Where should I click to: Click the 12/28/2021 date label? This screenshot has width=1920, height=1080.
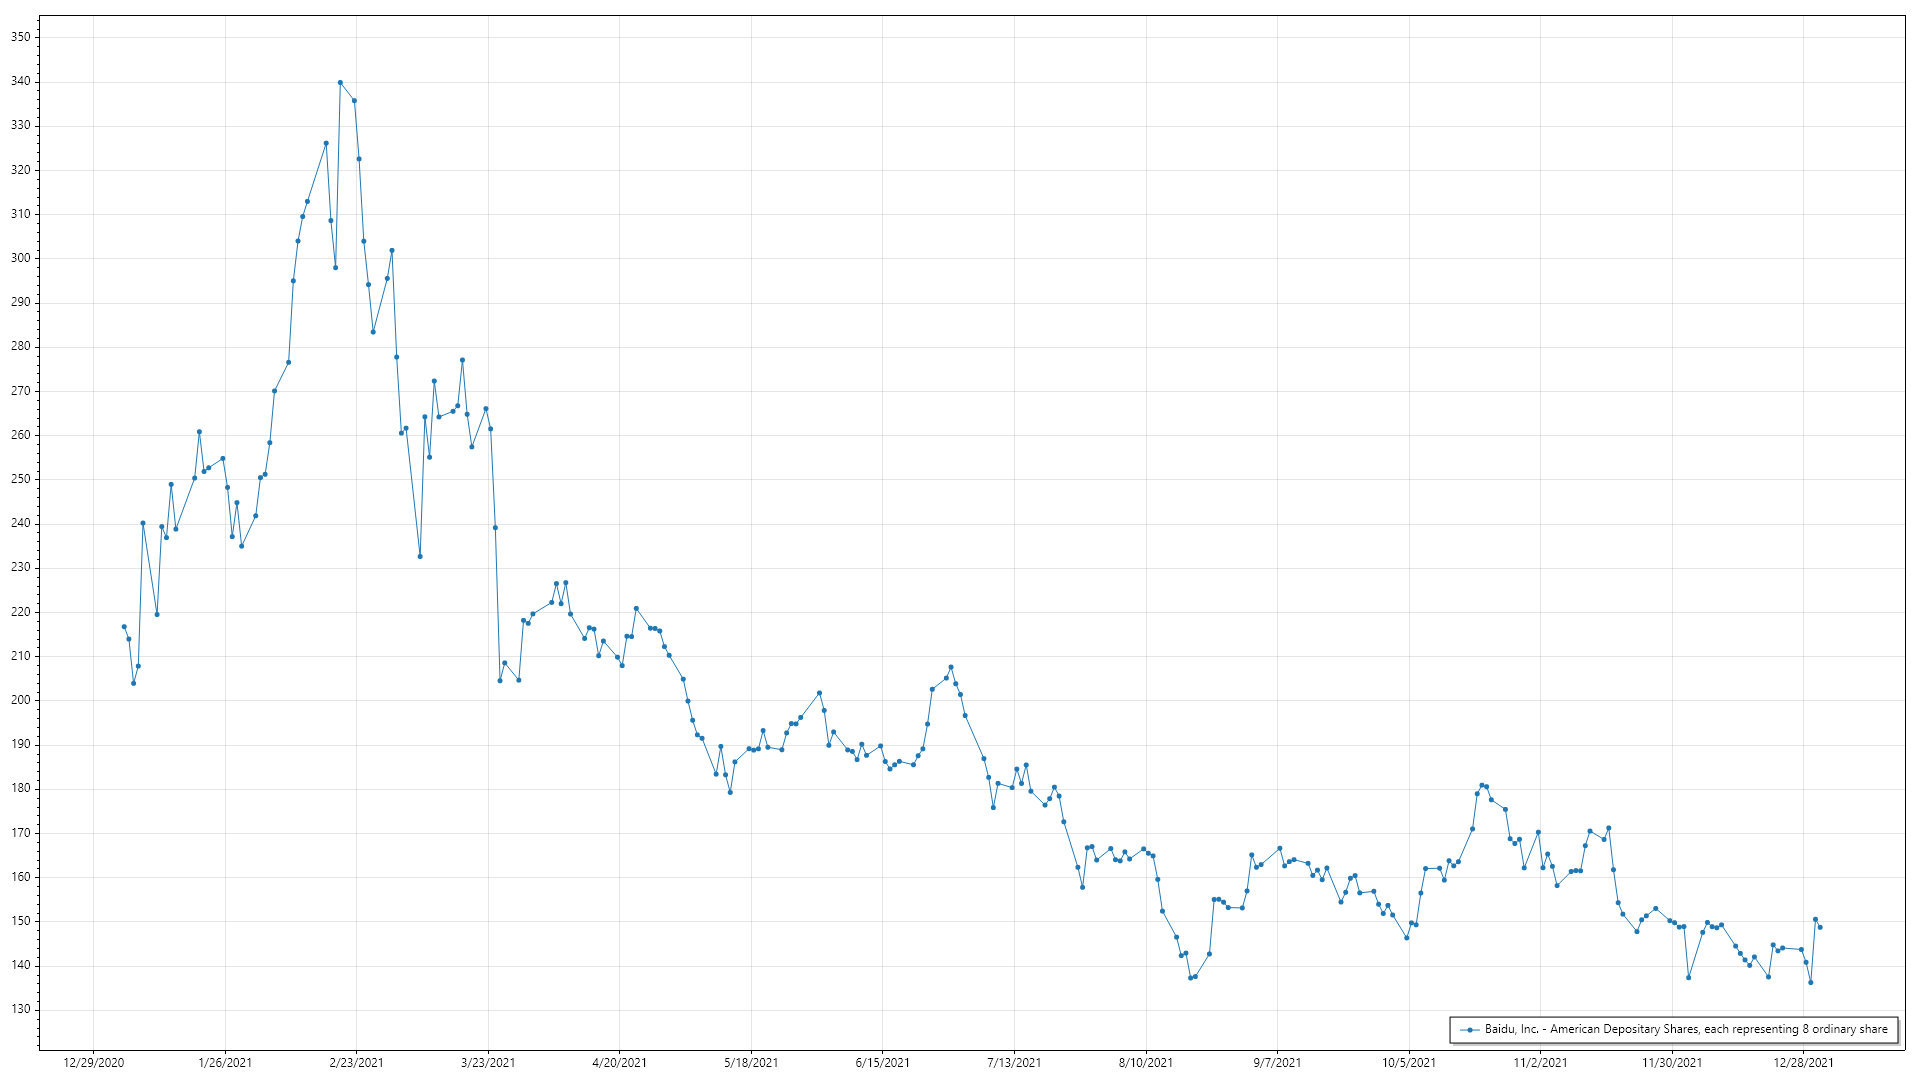coord(1804,1063)
